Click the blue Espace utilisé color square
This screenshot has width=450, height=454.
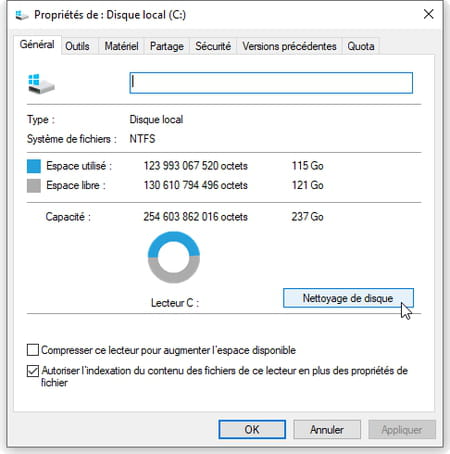click(x=34, y=166)
